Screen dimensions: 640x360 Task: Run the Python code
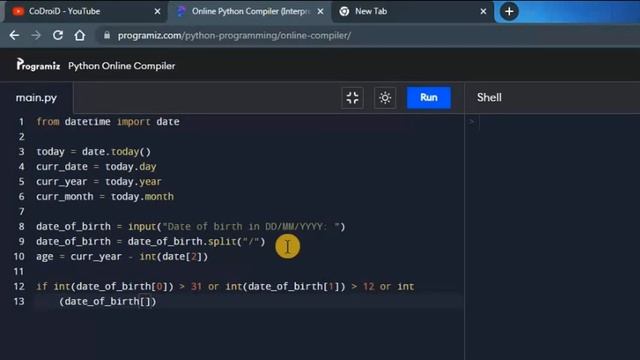(x=429, y=98)
